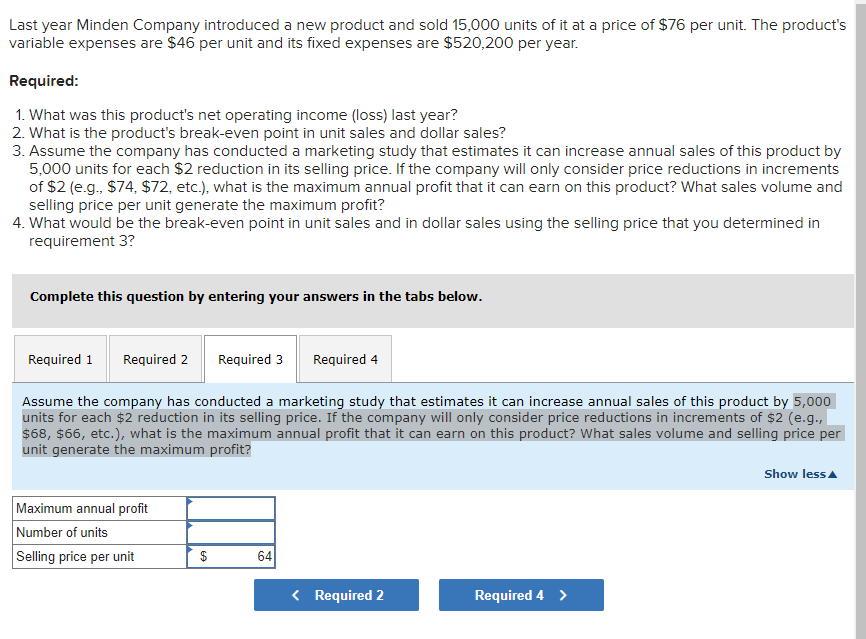Screen dimensions: 866x639
Task: Click the dollar sign in selling price cell
Action: point(204,557)
